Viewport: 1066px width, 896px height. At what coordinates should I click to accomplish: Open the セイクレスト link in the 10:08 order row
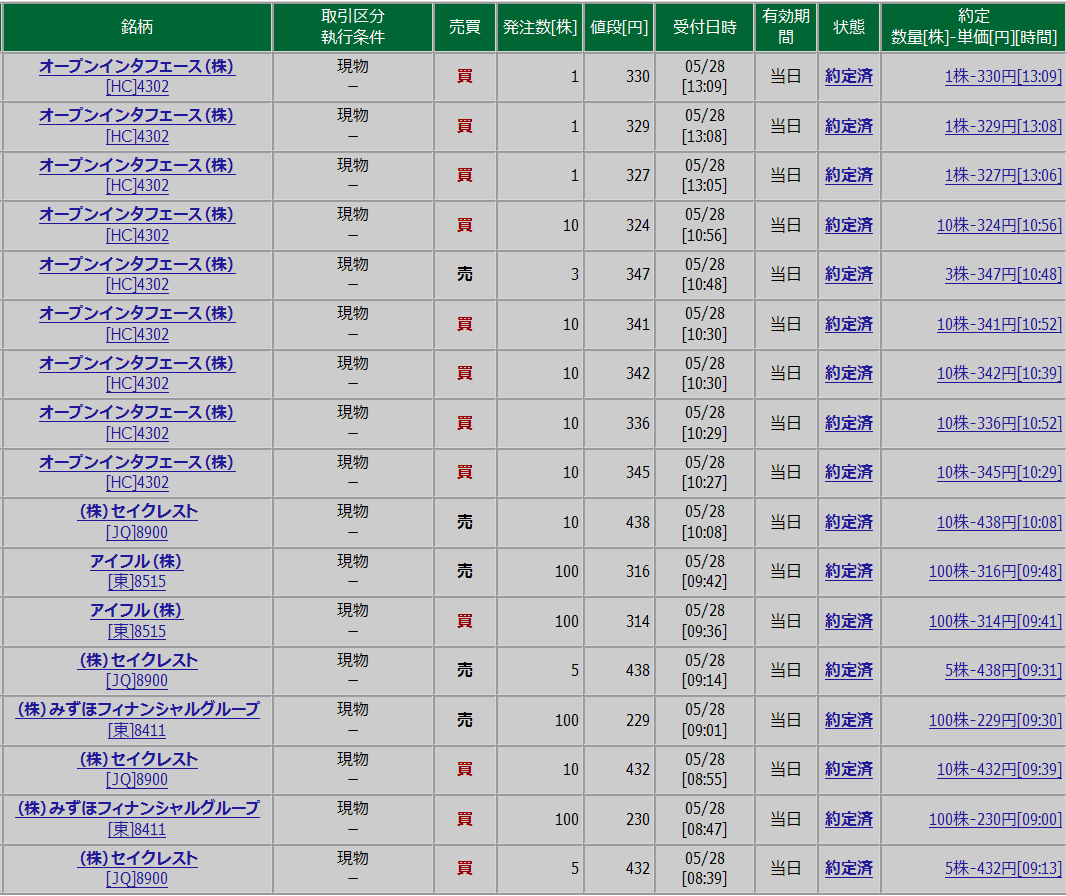(x=138, y=511)
